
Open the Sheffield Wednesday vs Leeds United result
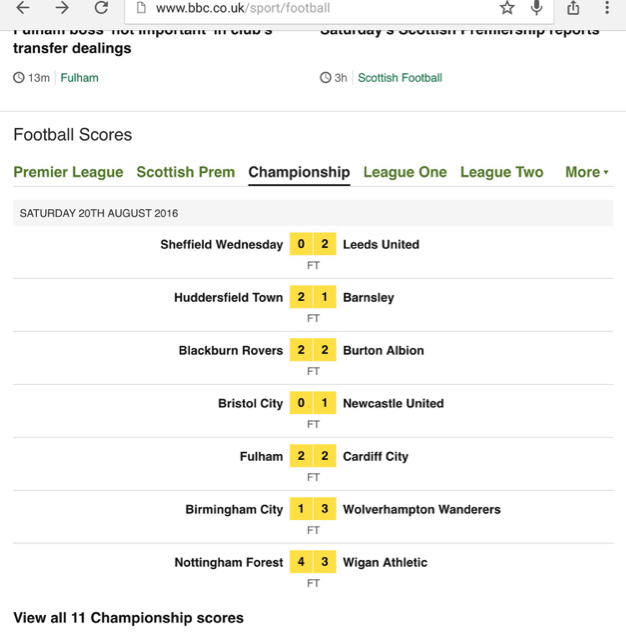(313, 252)
